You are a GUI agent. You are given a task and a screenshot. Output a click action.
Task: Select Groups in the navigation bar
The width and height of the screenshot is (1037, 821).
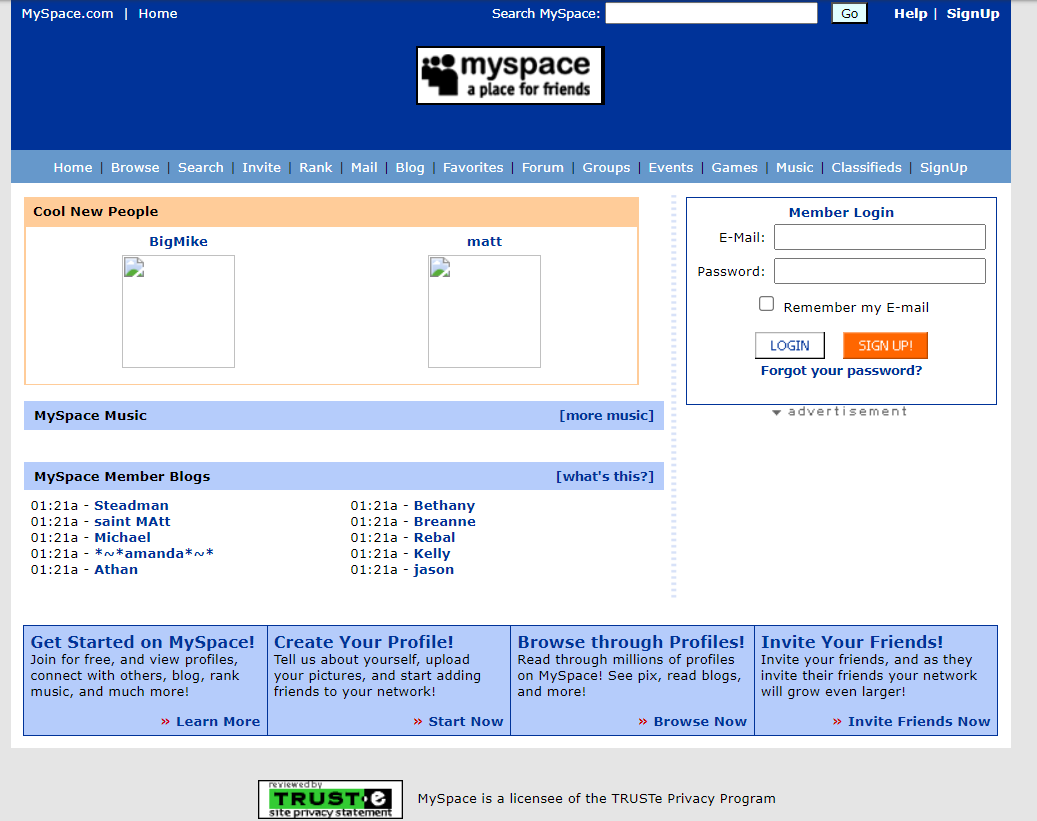tap(606, 168)
